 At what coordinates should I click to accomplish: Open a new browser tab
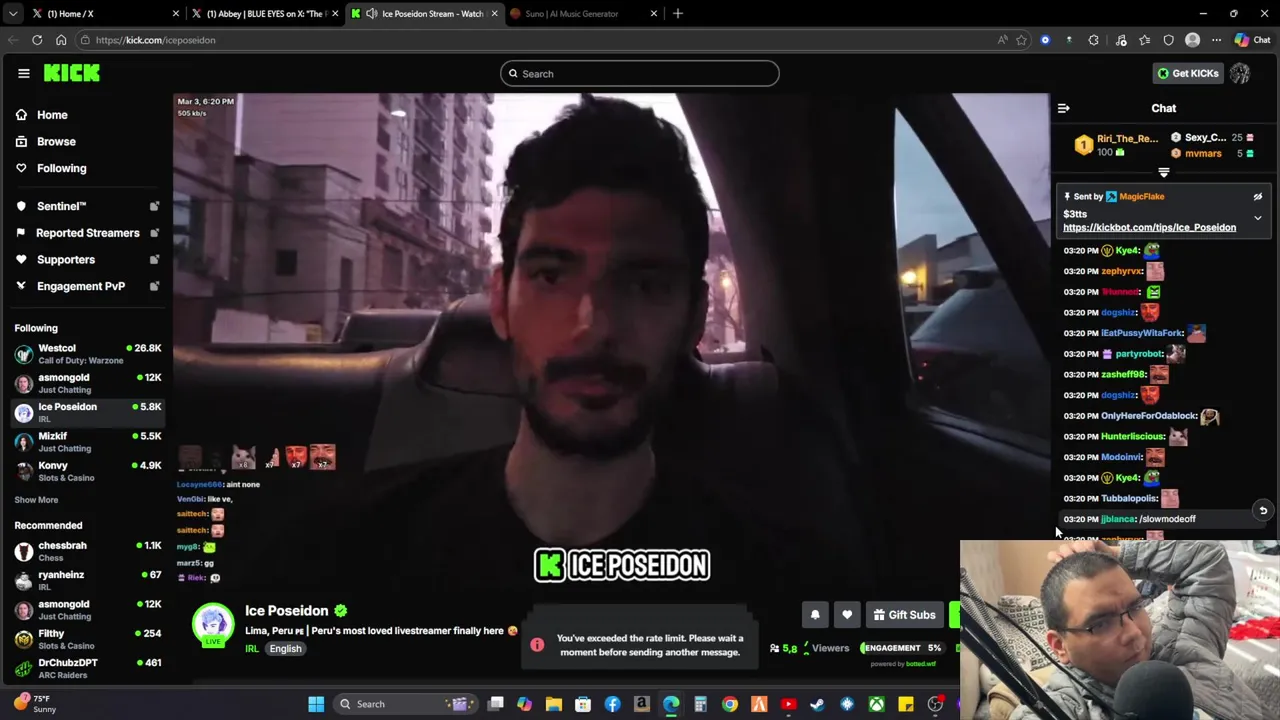[x=678, y=14]
